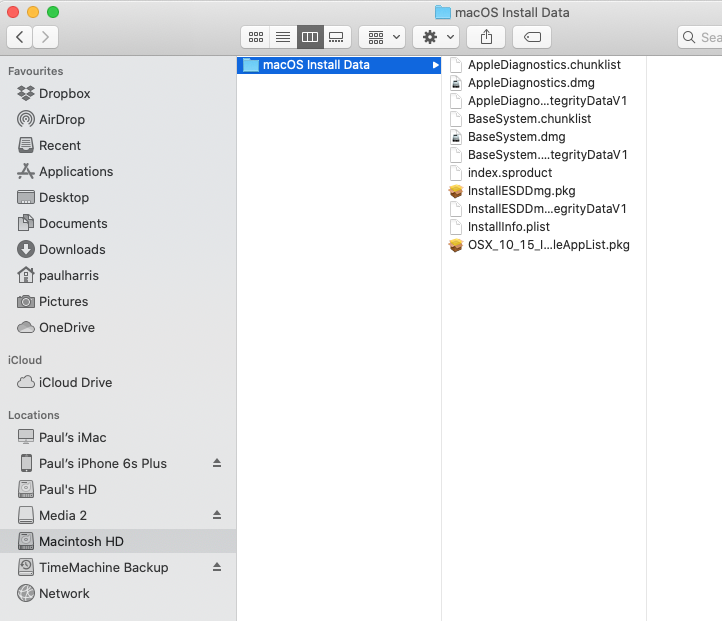This screenshot has height=621, width=722.
Task: Go forward with the right chevron button
Action: point(45,37)
